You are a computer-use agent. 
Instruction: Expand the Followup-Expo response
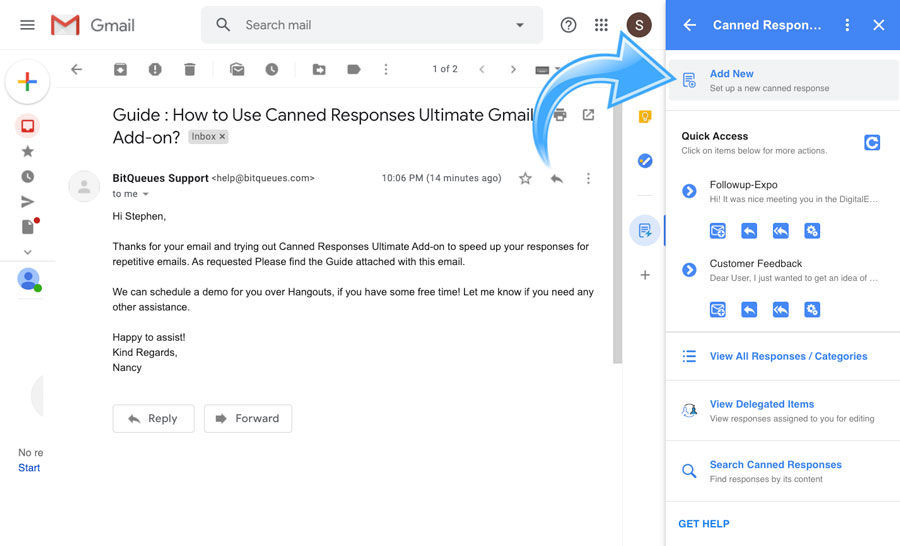(689, 191)
